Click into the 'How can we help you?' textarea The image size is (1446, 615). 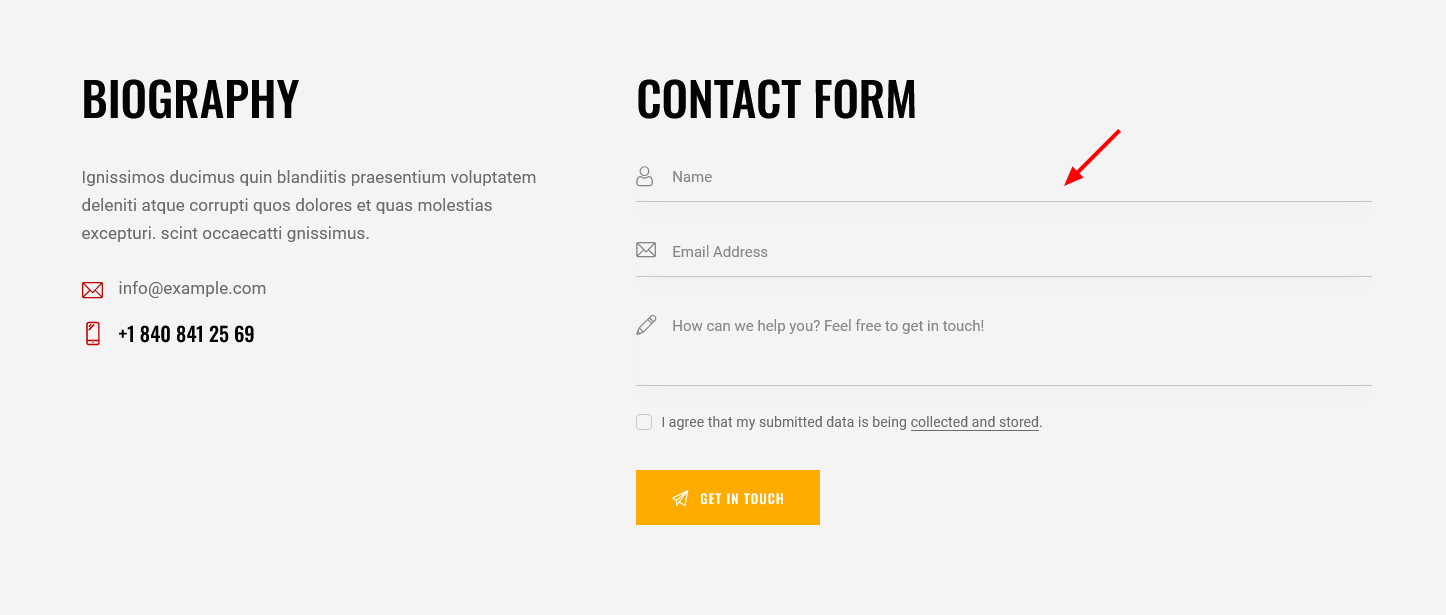1004,344
